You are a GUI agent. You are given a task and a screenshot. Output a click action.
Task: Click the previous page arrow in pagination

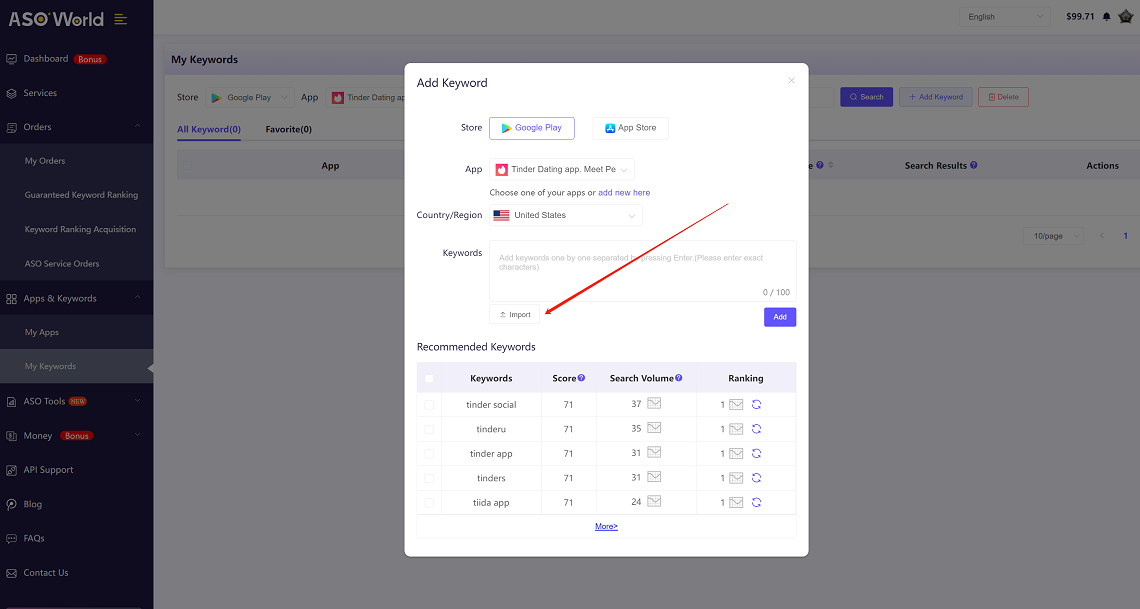(x=1102, y=236)
